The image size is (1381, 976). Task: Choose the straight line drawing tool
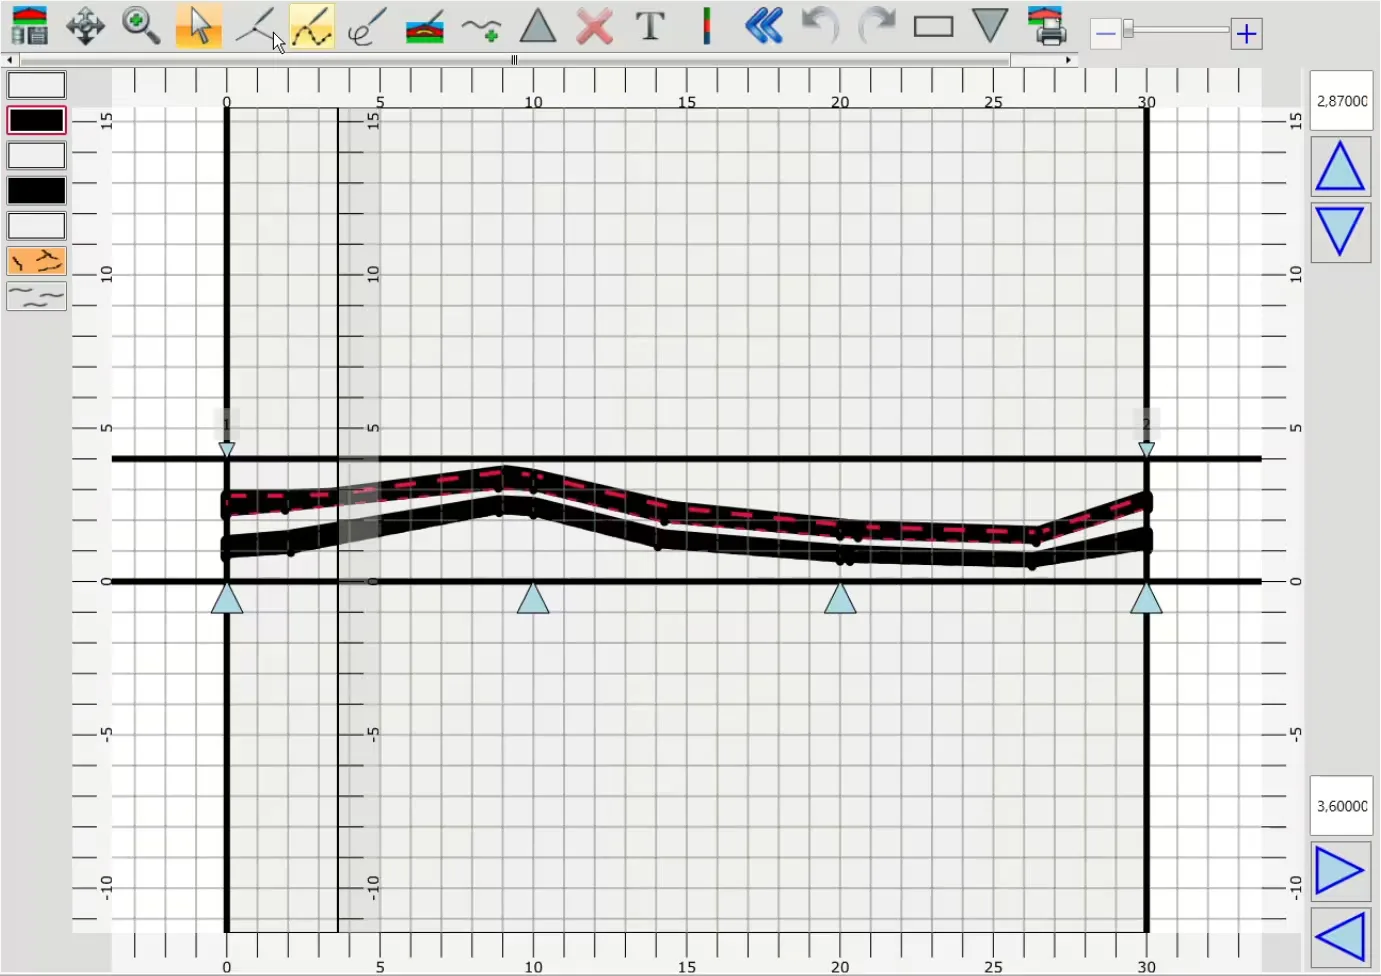(257, 26)
